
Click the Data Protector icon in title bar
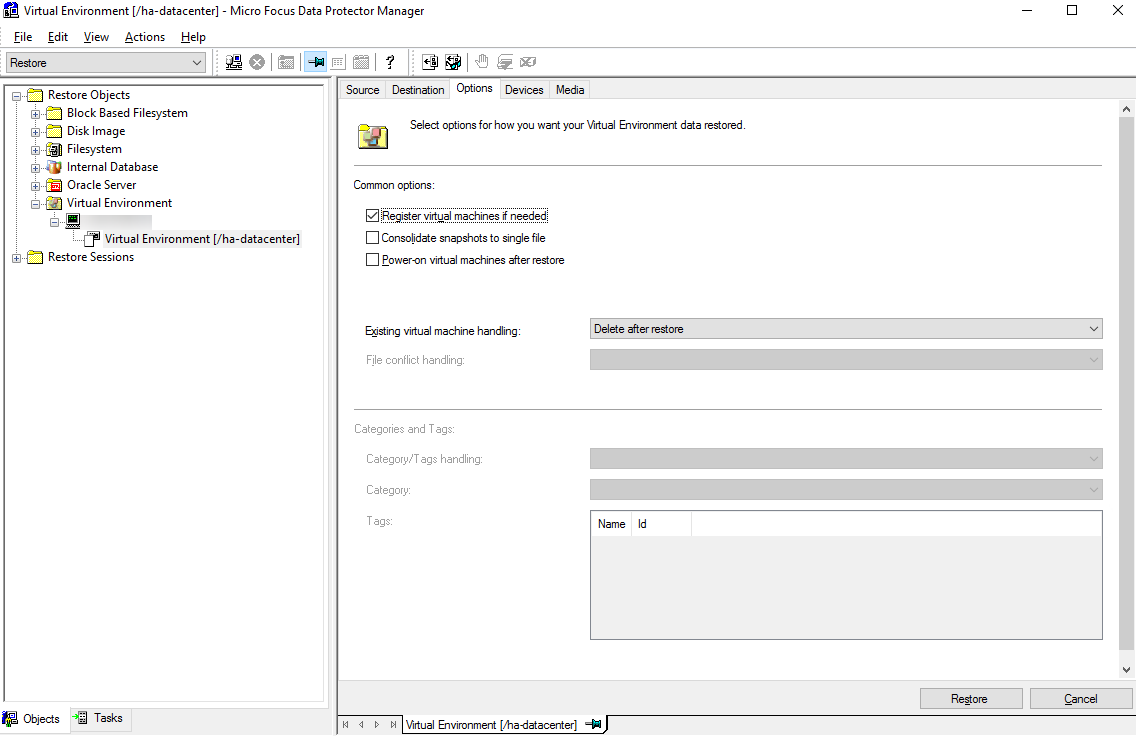point(11,11)
